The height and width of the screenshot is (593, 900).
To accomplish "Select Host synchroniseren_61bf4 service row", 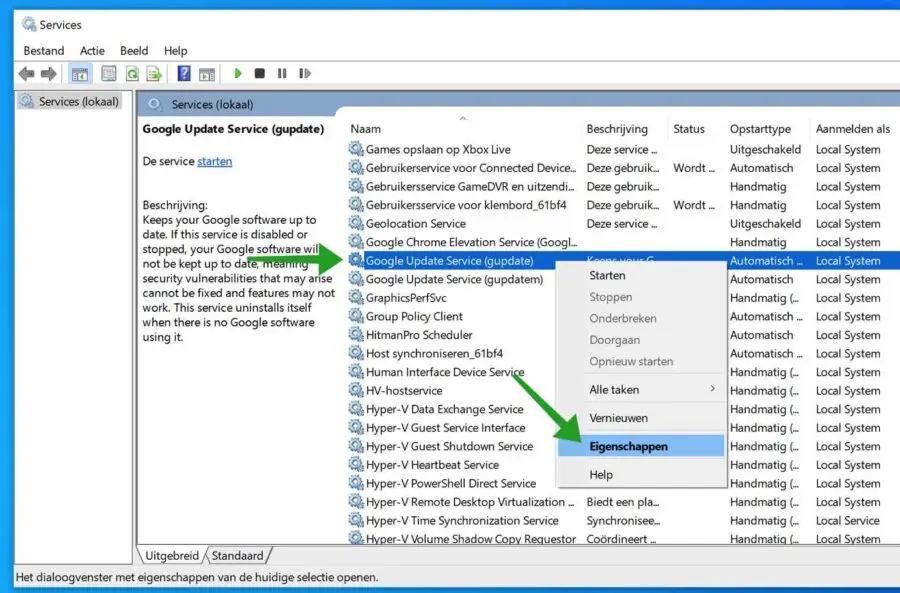I will pyautogui.click(x=623, y=353).
